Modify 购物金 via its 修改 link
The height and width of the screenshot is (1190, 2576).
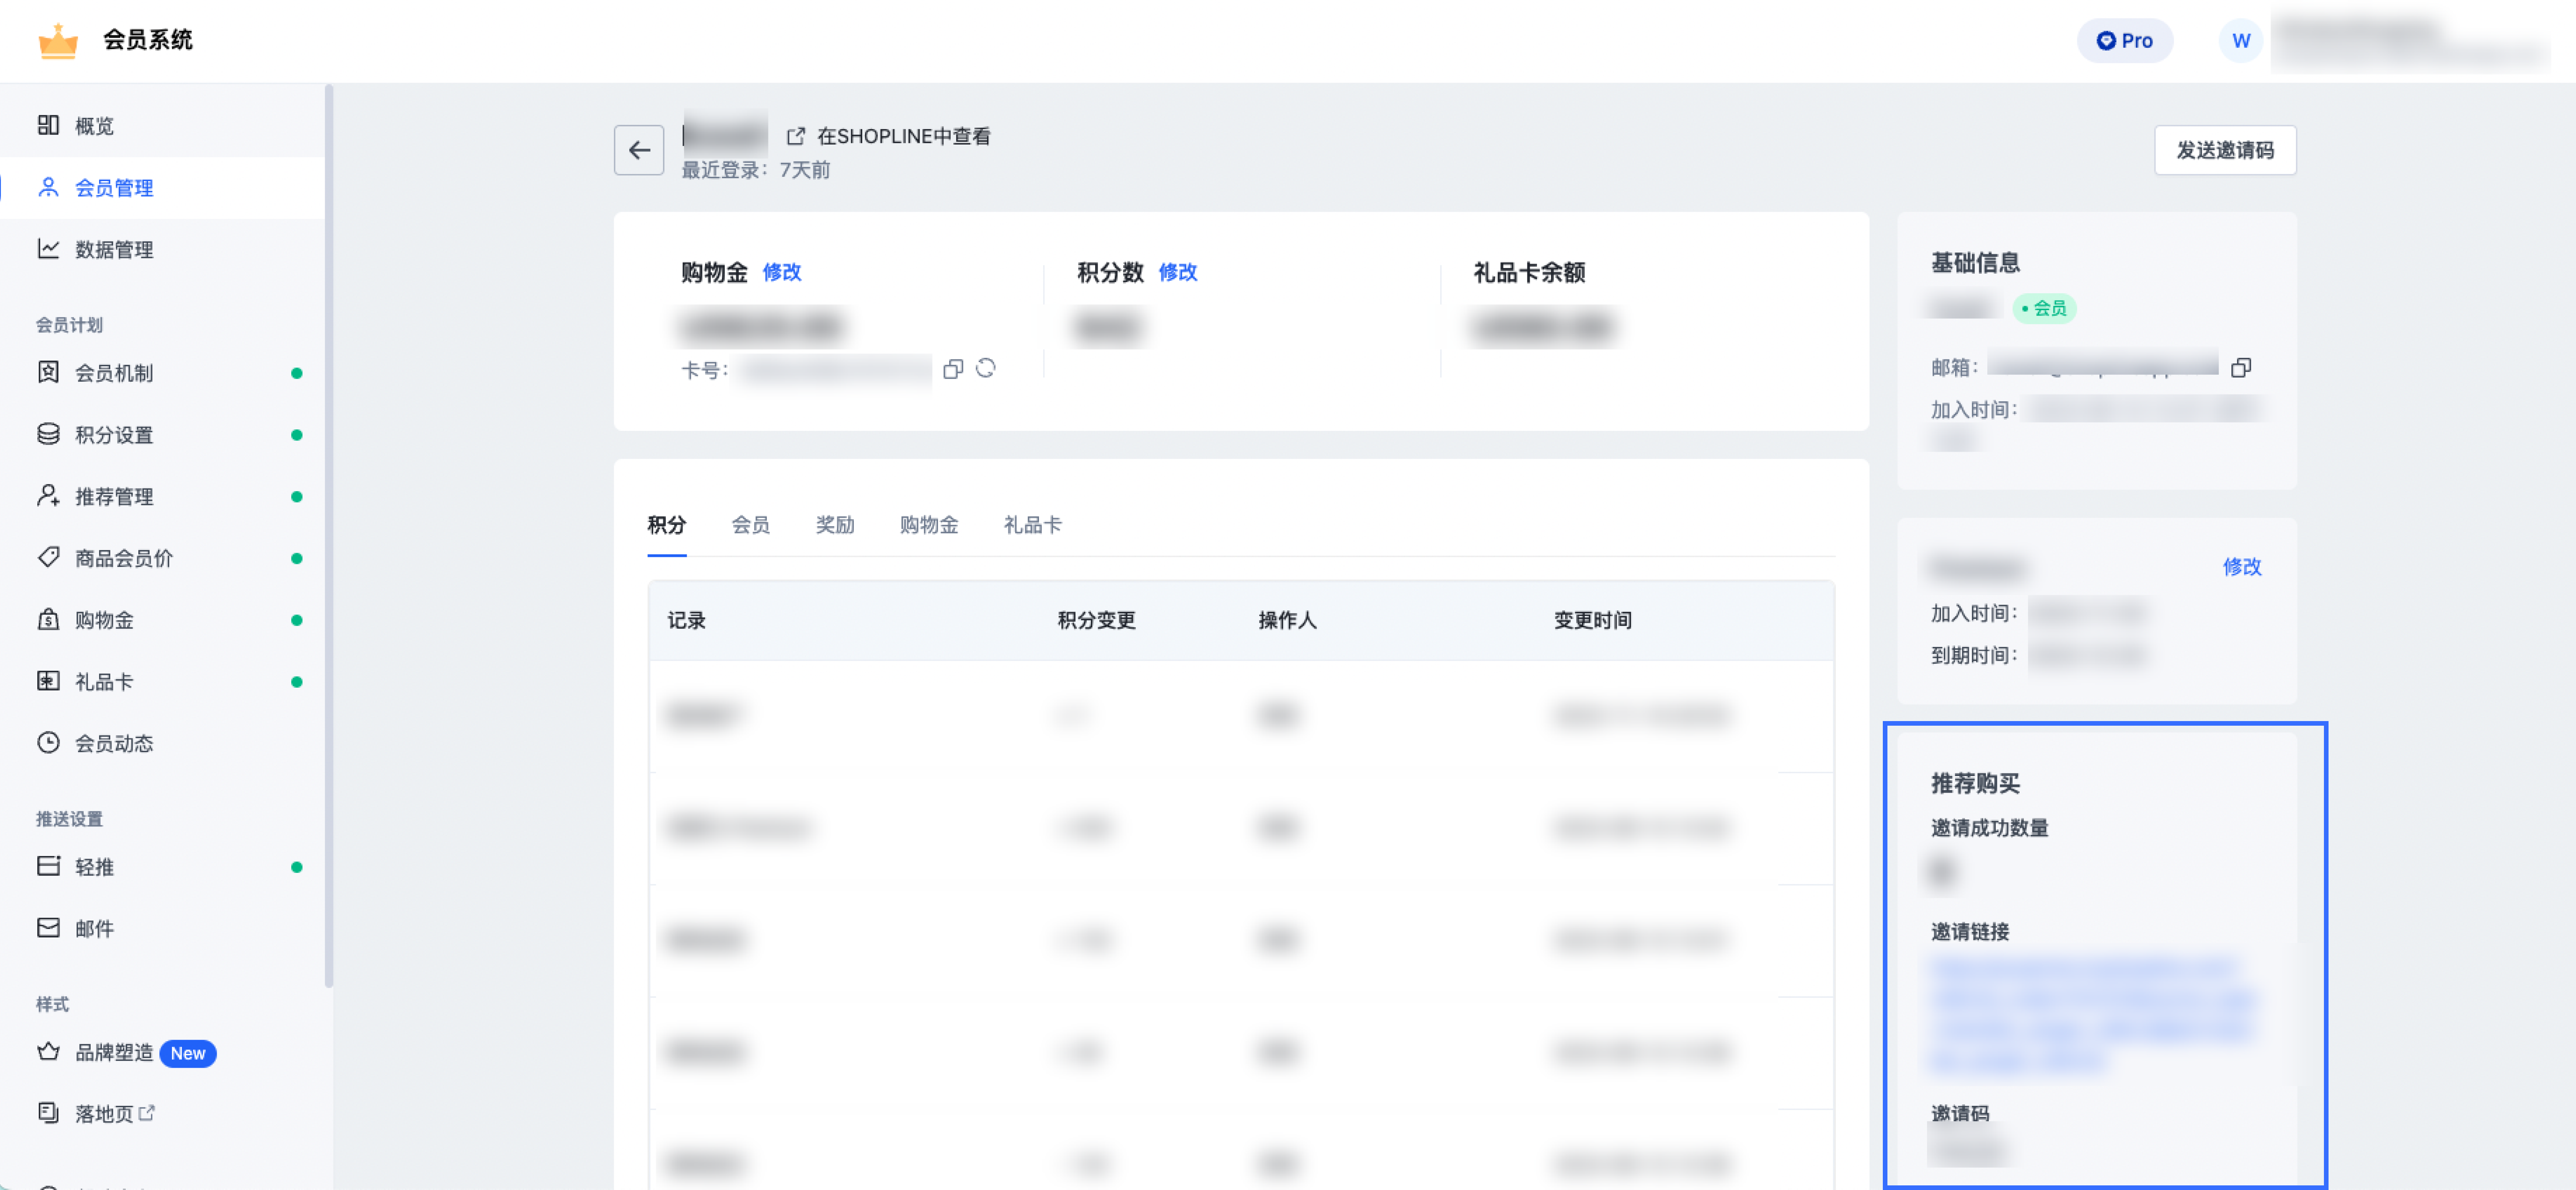(x=781, y=272)
